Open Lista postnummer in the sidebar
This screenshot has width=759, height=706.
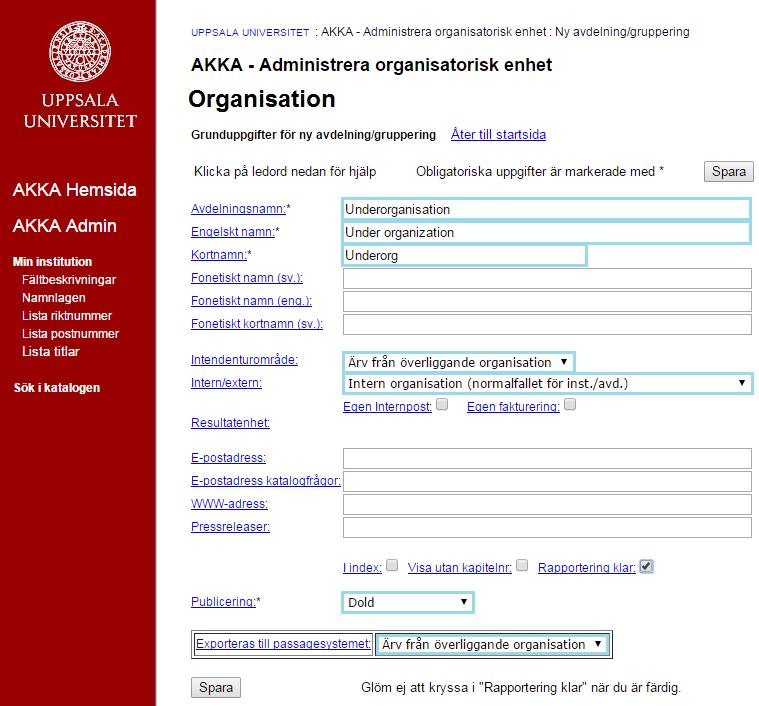click(x=70, y=333)
